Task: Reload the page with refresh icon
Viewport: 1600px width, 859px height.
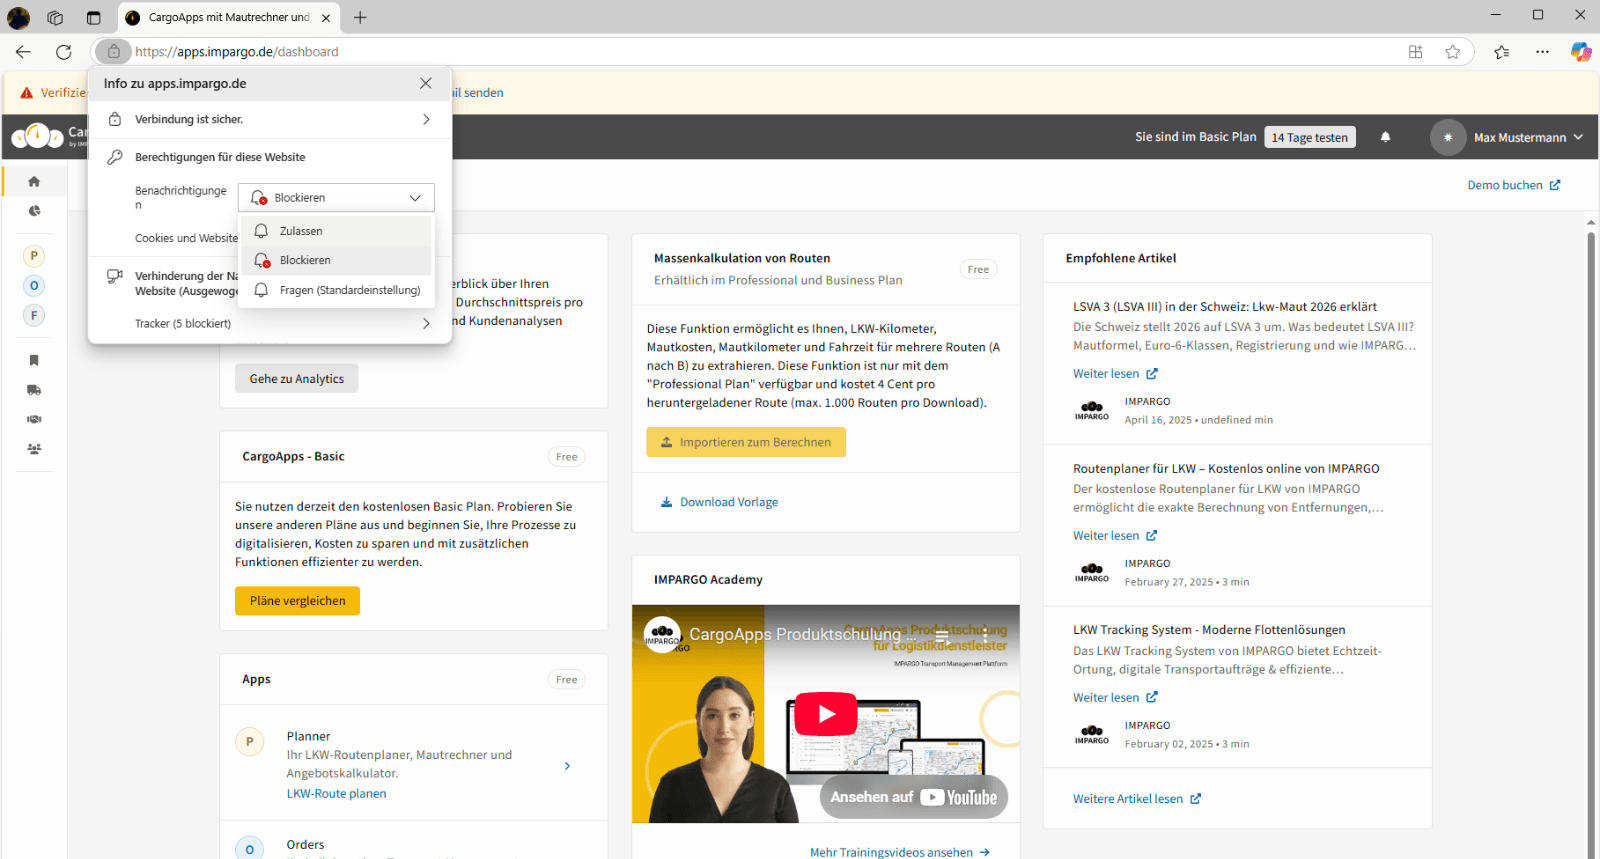Action: 64,51
